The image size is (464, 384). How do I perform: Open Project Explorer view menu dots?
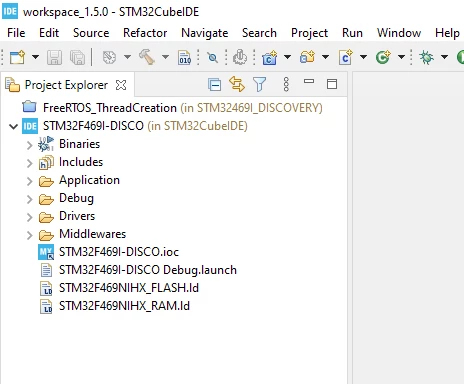(286, 84)
